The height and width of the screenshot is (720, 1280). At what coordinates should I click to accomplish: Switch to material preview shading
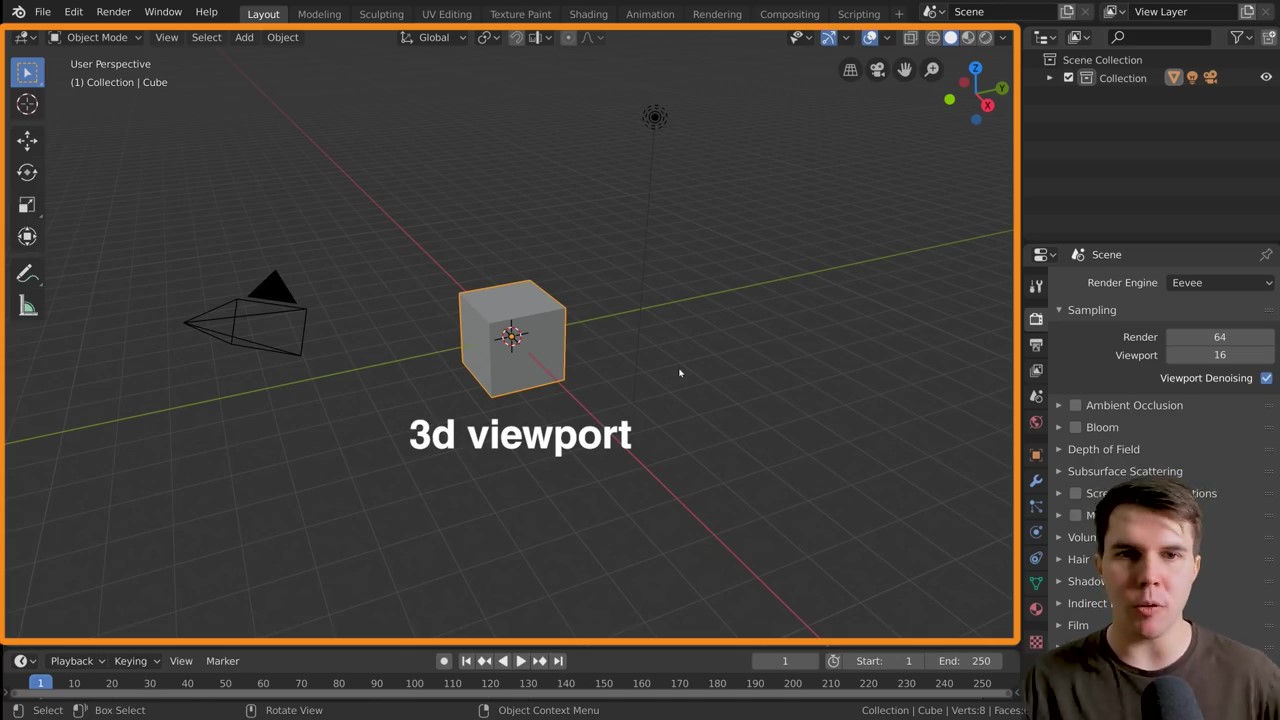click(x=968, y=37)
